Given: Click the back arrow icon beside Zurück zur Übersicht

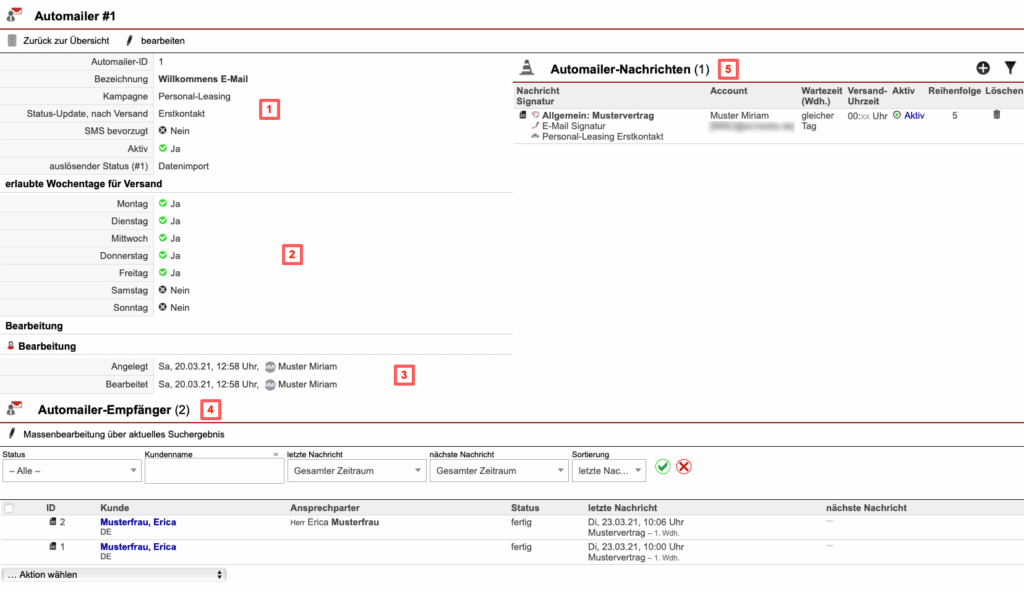Looking at the screenshot, I should [12, 41].
